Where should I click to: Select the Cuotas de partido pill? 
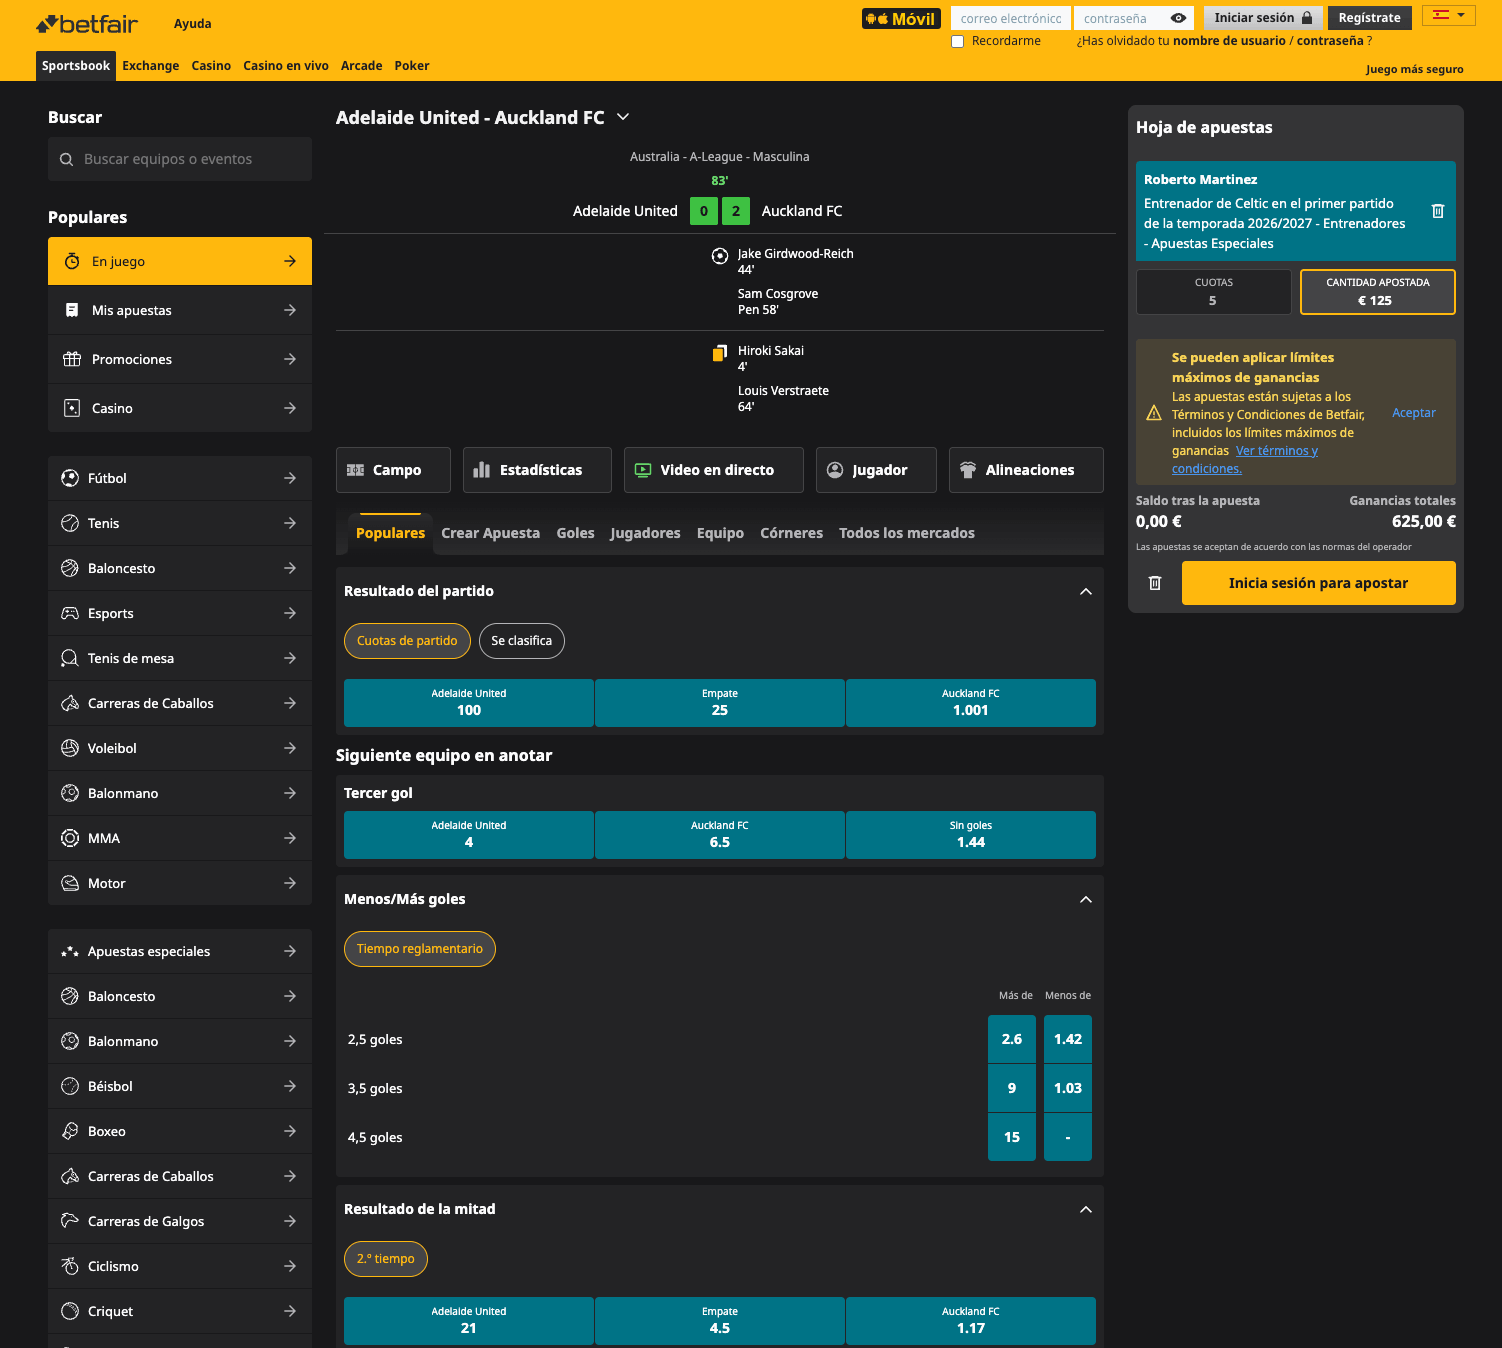tap(407, 641)
